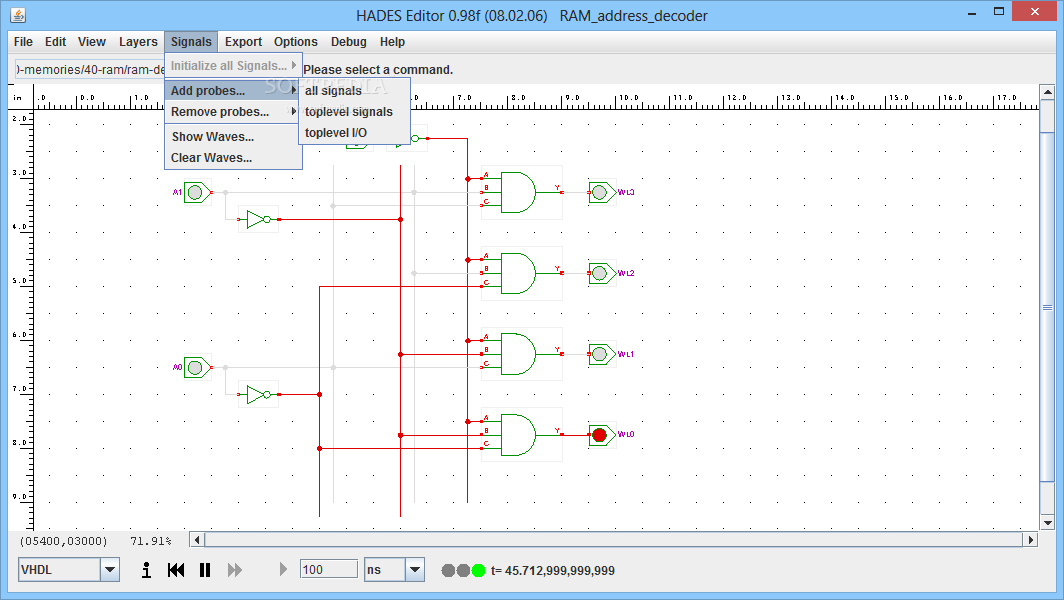This screenshot has width=1064, height=600.
Task: Rewind the simulation to start
Action: click(x=176, y=570)
